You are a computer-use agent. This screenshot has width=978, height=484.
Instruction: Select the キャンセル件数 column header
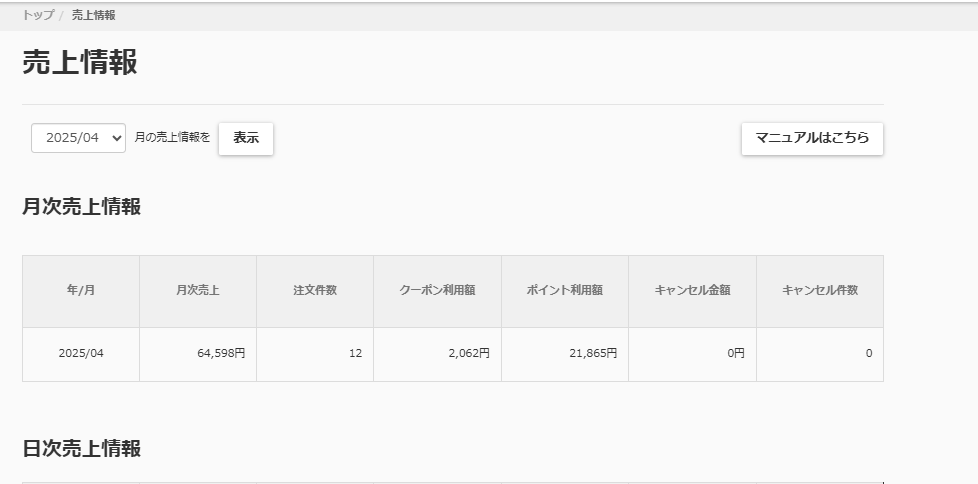820,291
